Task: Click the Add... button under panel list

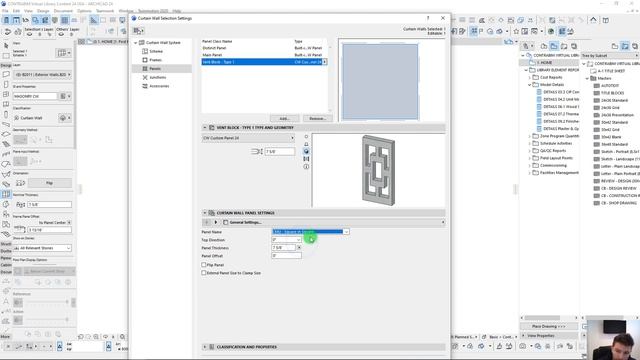Action: pos(284,118)
